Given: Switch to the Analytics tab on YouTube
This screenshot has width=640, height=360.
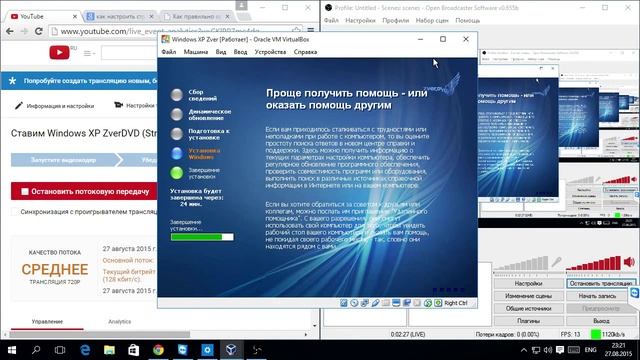Looking at the screenshot, I should 120,322.
